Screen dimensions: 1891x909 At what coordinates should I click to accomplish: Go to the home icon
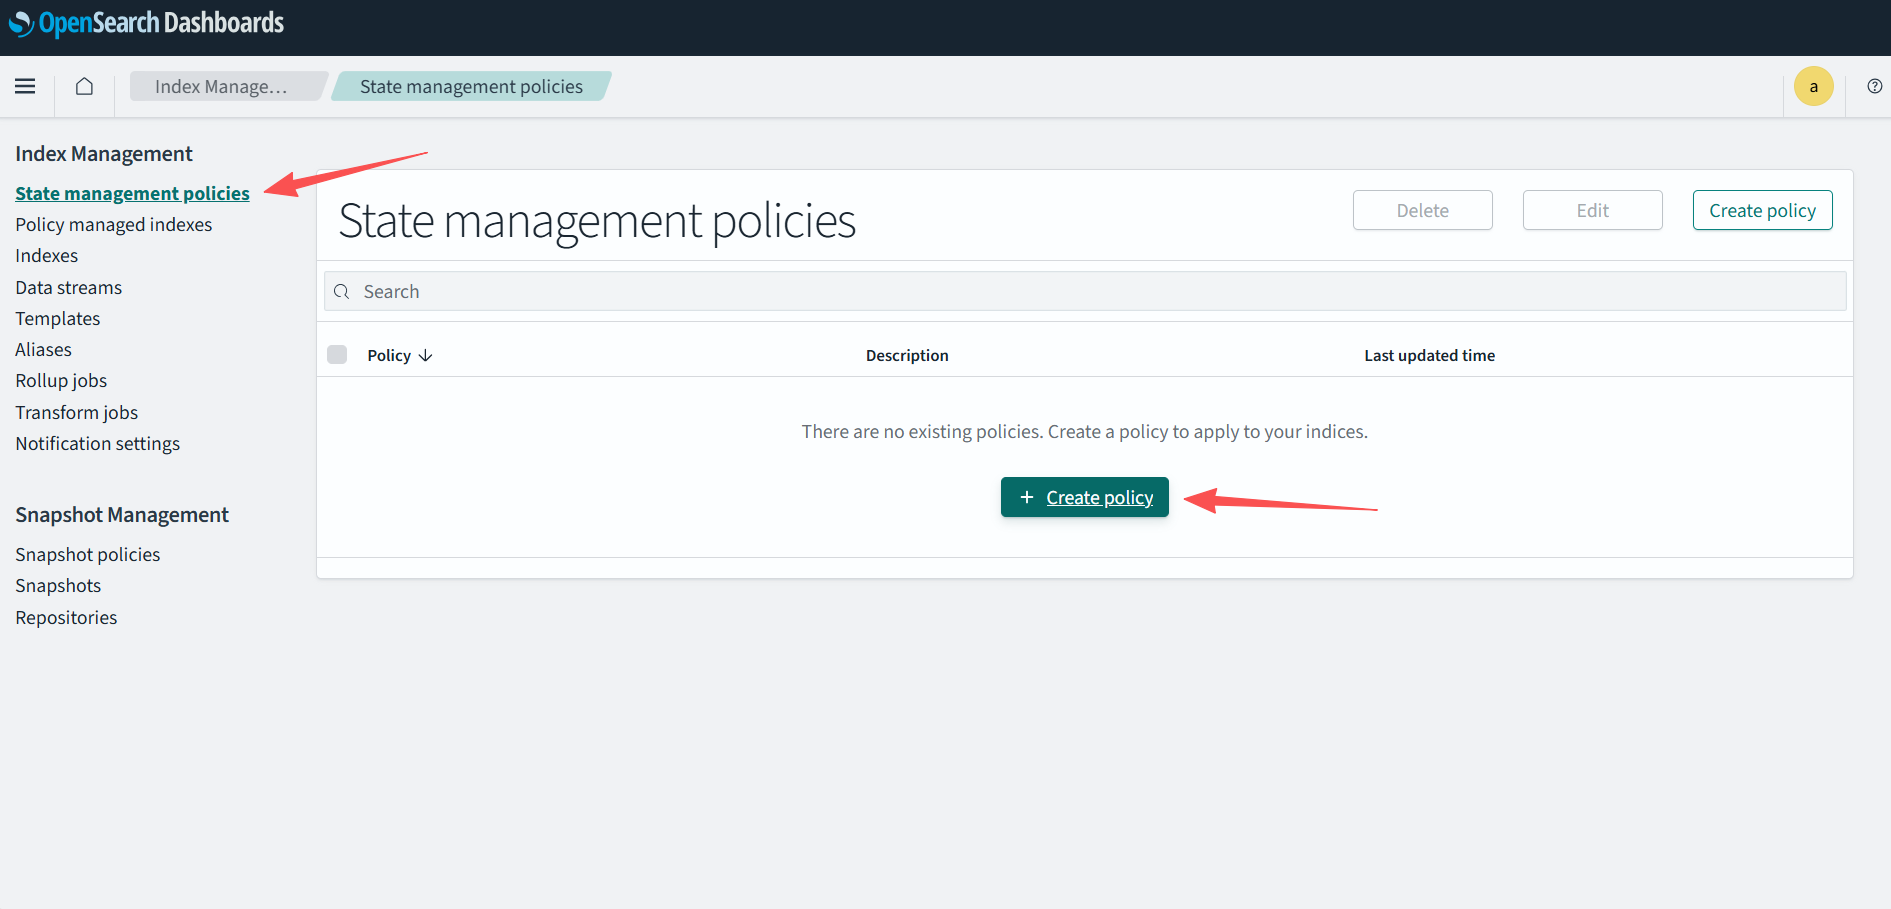85,87
